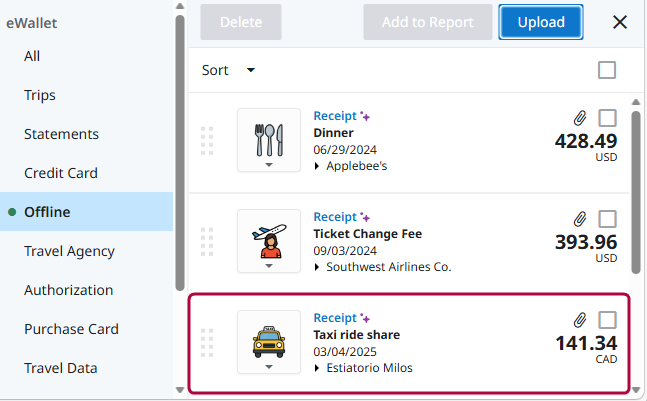Click the Dinner fork and knife icon
This screenshot has height=401, width=647.
tap(269, 140)
